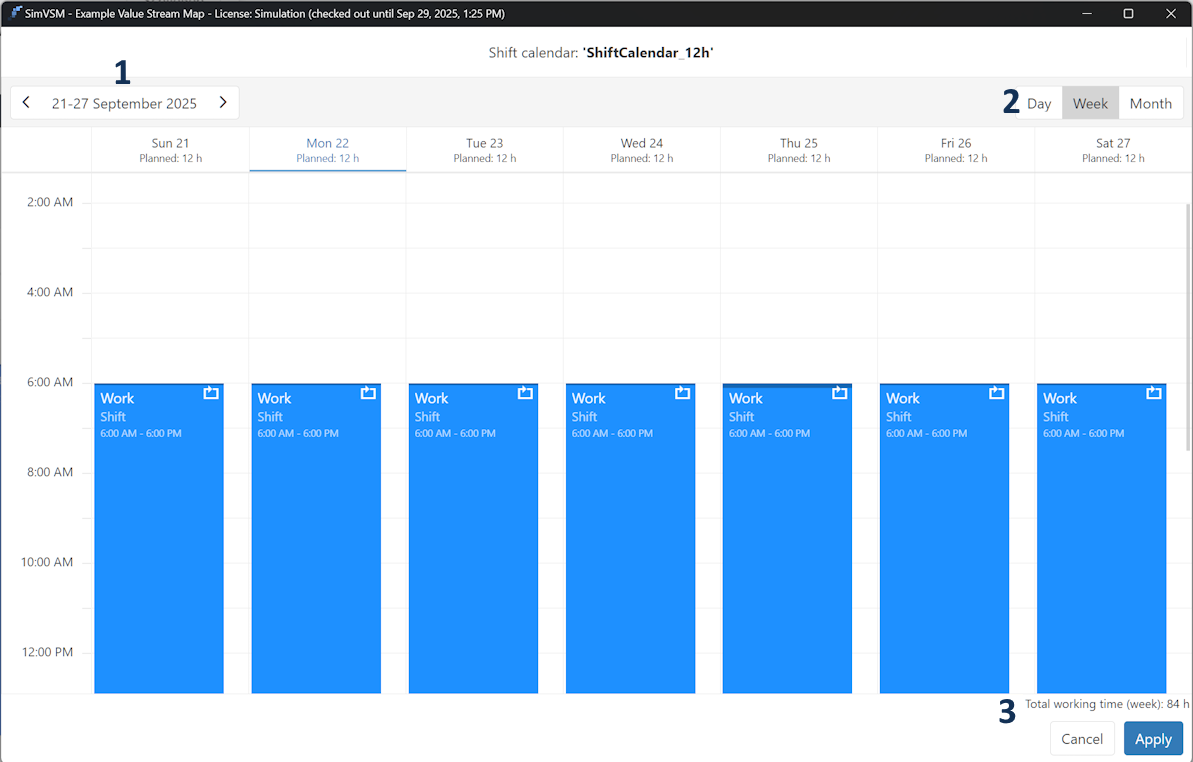The height and width of the screenshot is (762, 1193).
Task: Cancel the shift calendar dialog
Action: click(1081, 739)
